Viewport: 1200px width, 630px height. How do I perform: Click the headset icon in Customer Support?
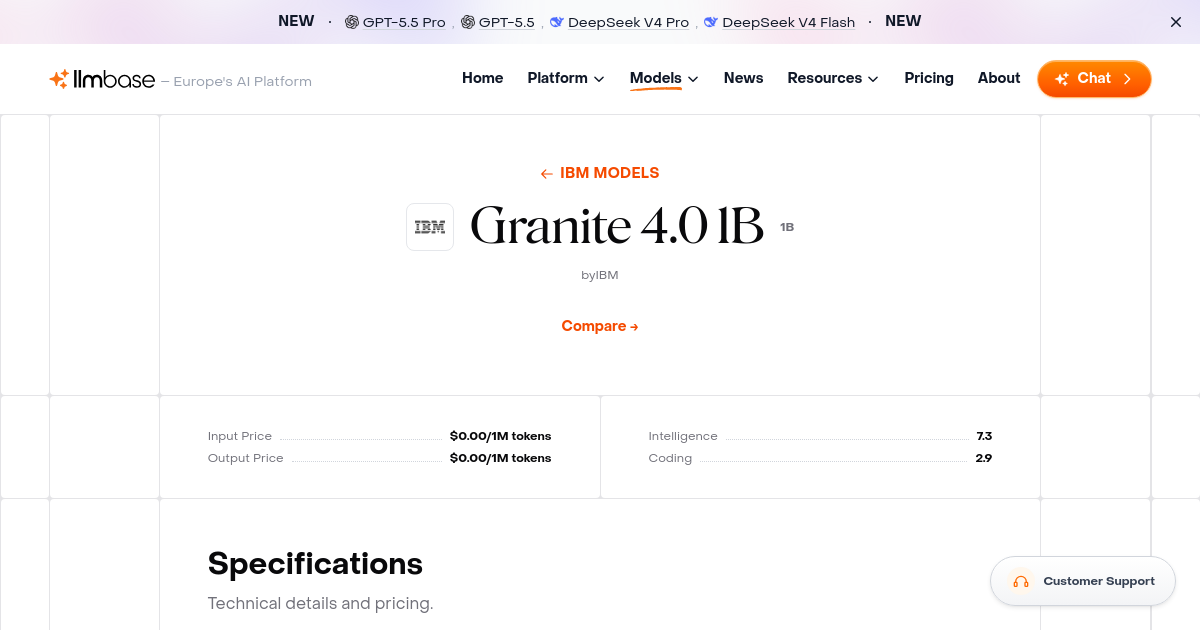click(1021, 581)
